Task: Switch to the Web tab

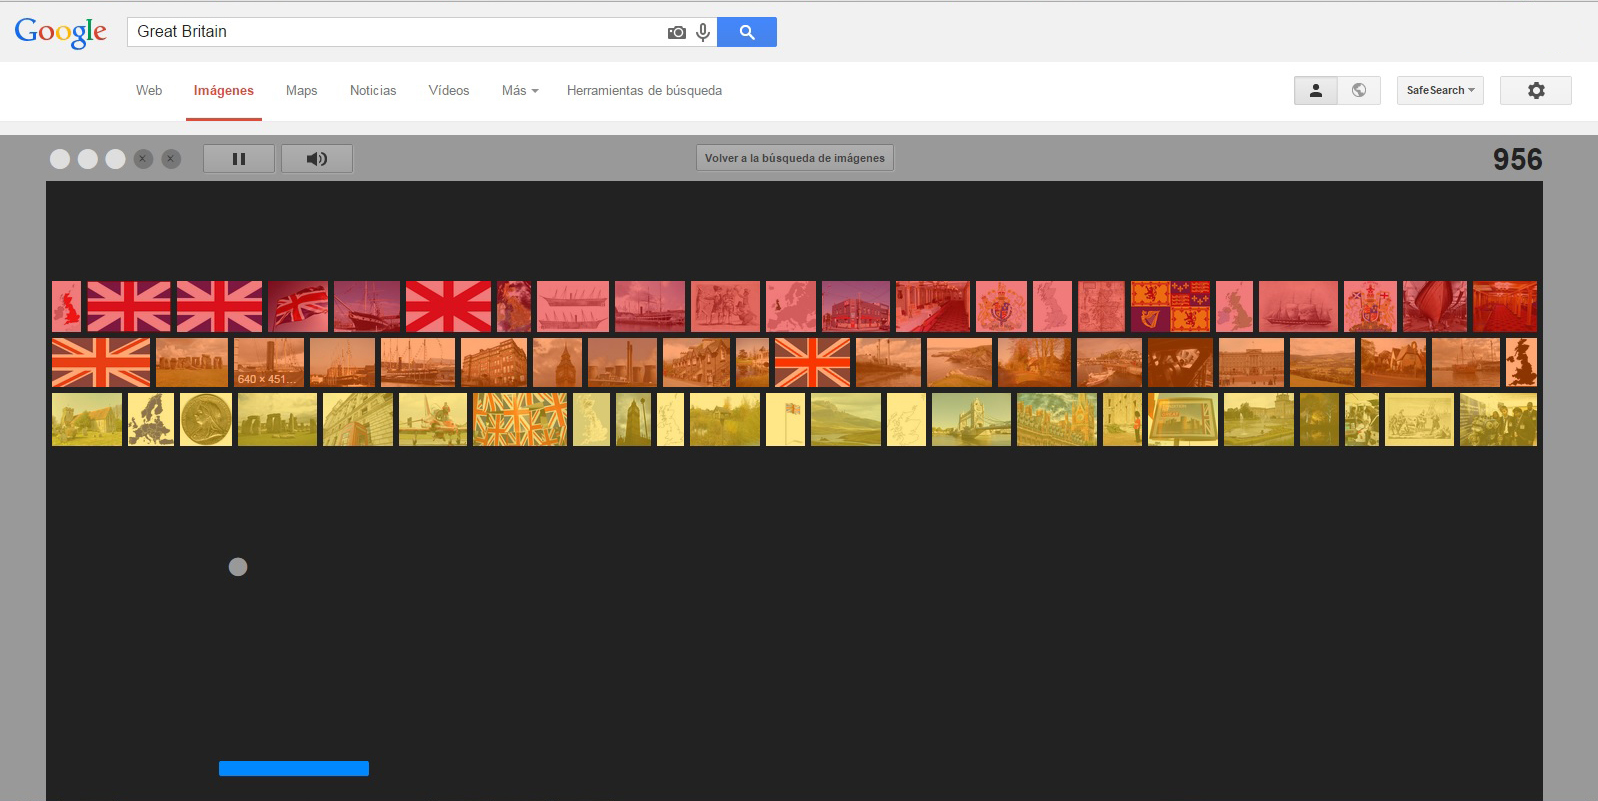Action: pyautogui.click(x=149, y=90)
